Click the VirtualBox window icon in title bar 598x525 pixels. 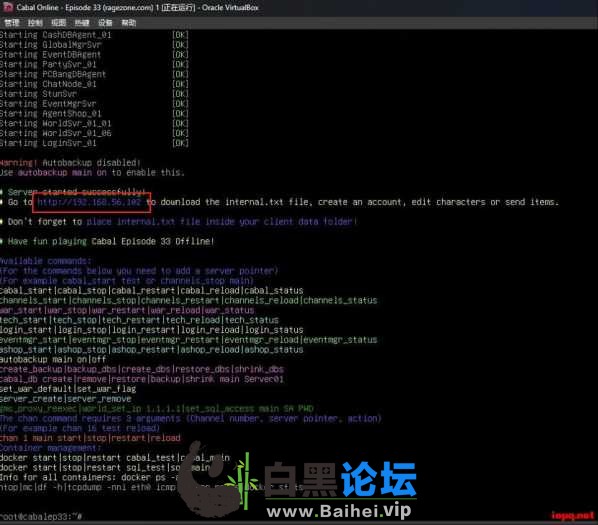pyautogui.click(x=7, y=7)
